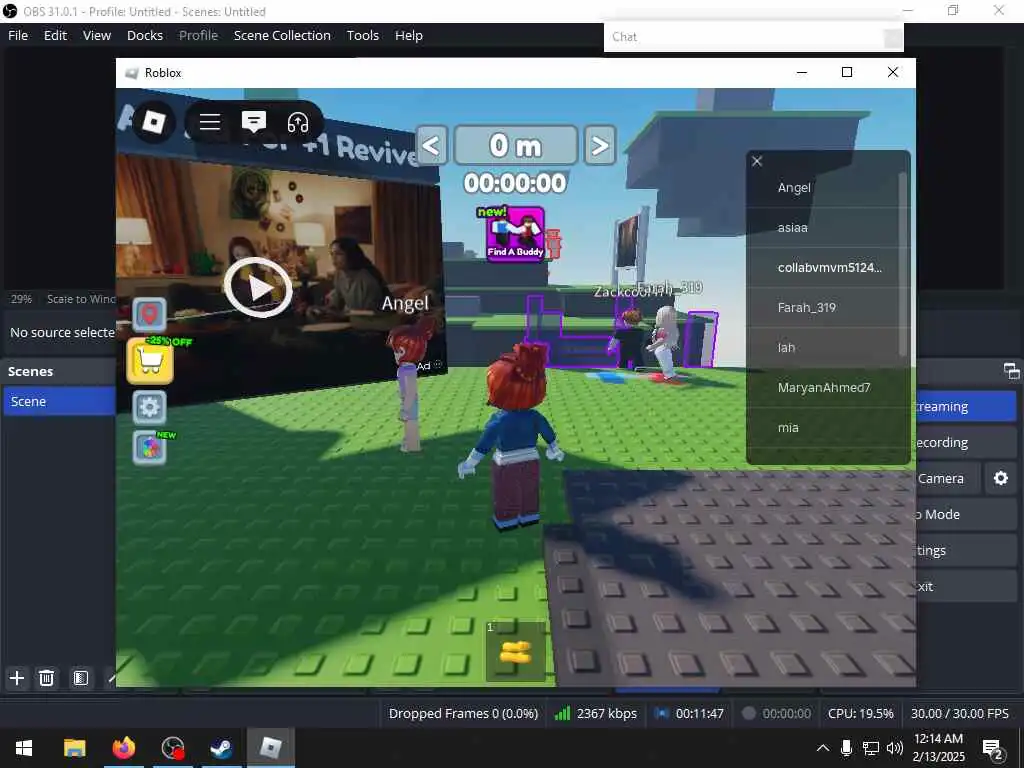Viewport: 1024px width, 768px height.
Task: Play the video advertisement
Action: click(259, 287)
